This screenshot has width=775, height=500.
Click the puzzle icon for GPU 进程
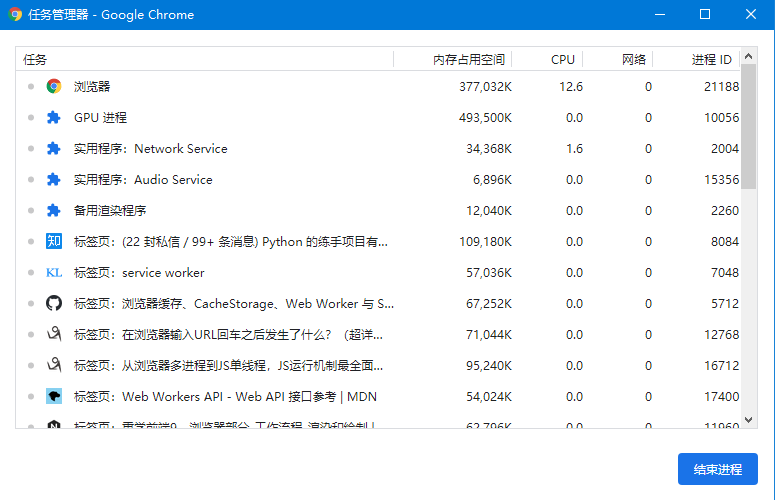[x=54, y=118]
